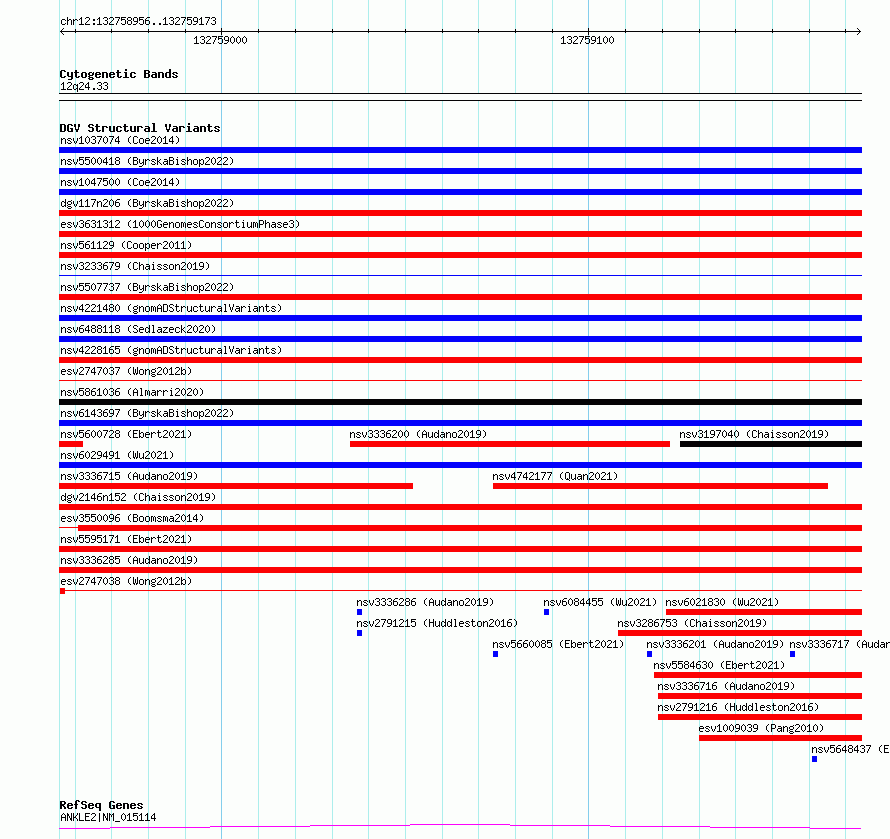Click the left arrow of the ruler

pyautogui.click(x=62, y=32)
